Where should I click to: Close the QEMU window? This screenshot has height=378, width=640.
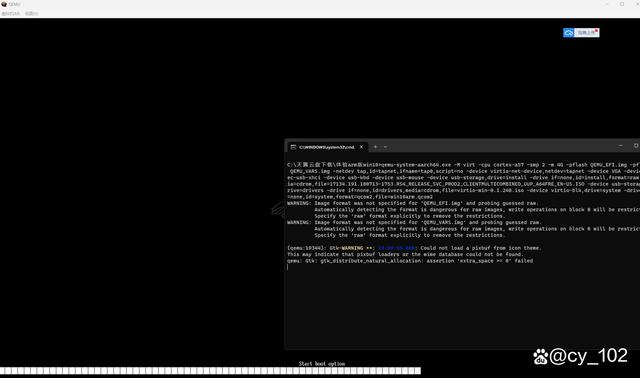637,4
